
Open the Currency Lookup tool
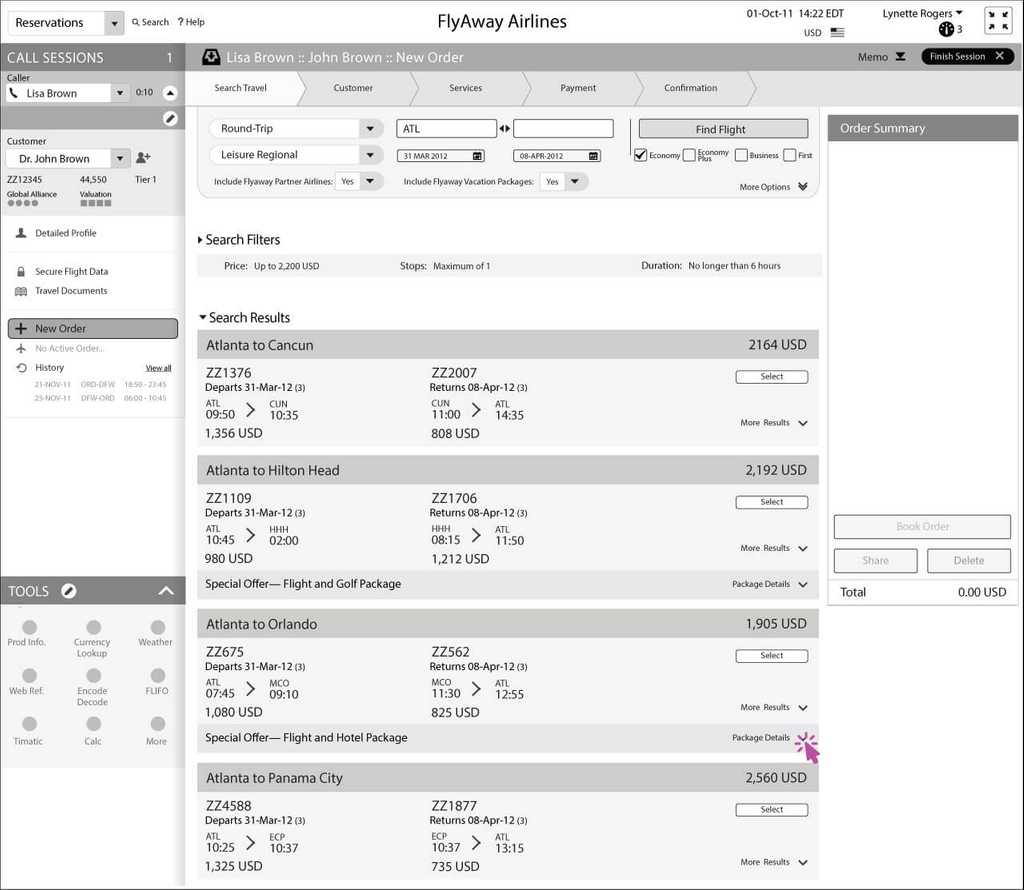(x=93, y=627)
